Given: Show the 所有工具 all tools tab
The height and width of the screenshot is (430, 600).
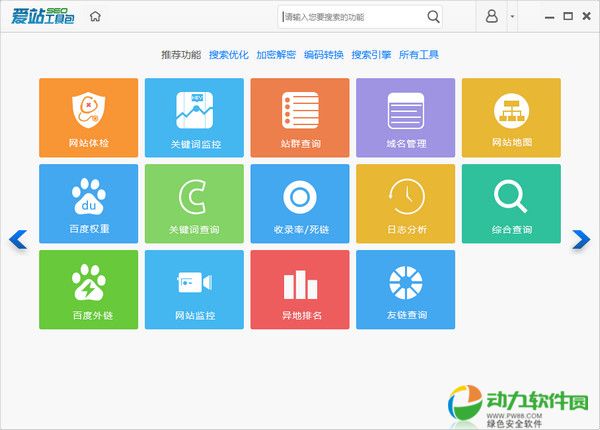Looking at the screenshot, I should tap(419, 55).
